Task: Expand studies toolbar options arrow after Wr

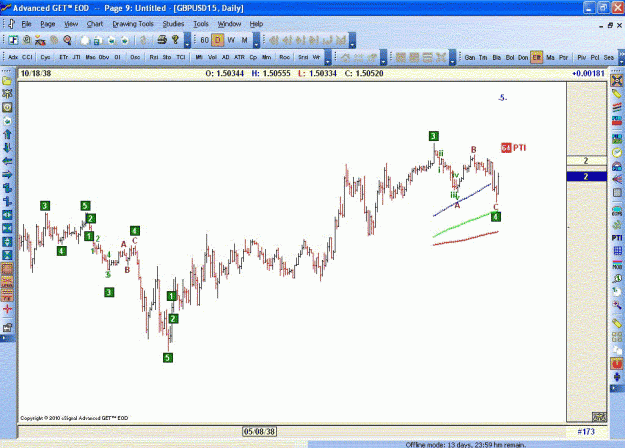Action: pos(328,57)
